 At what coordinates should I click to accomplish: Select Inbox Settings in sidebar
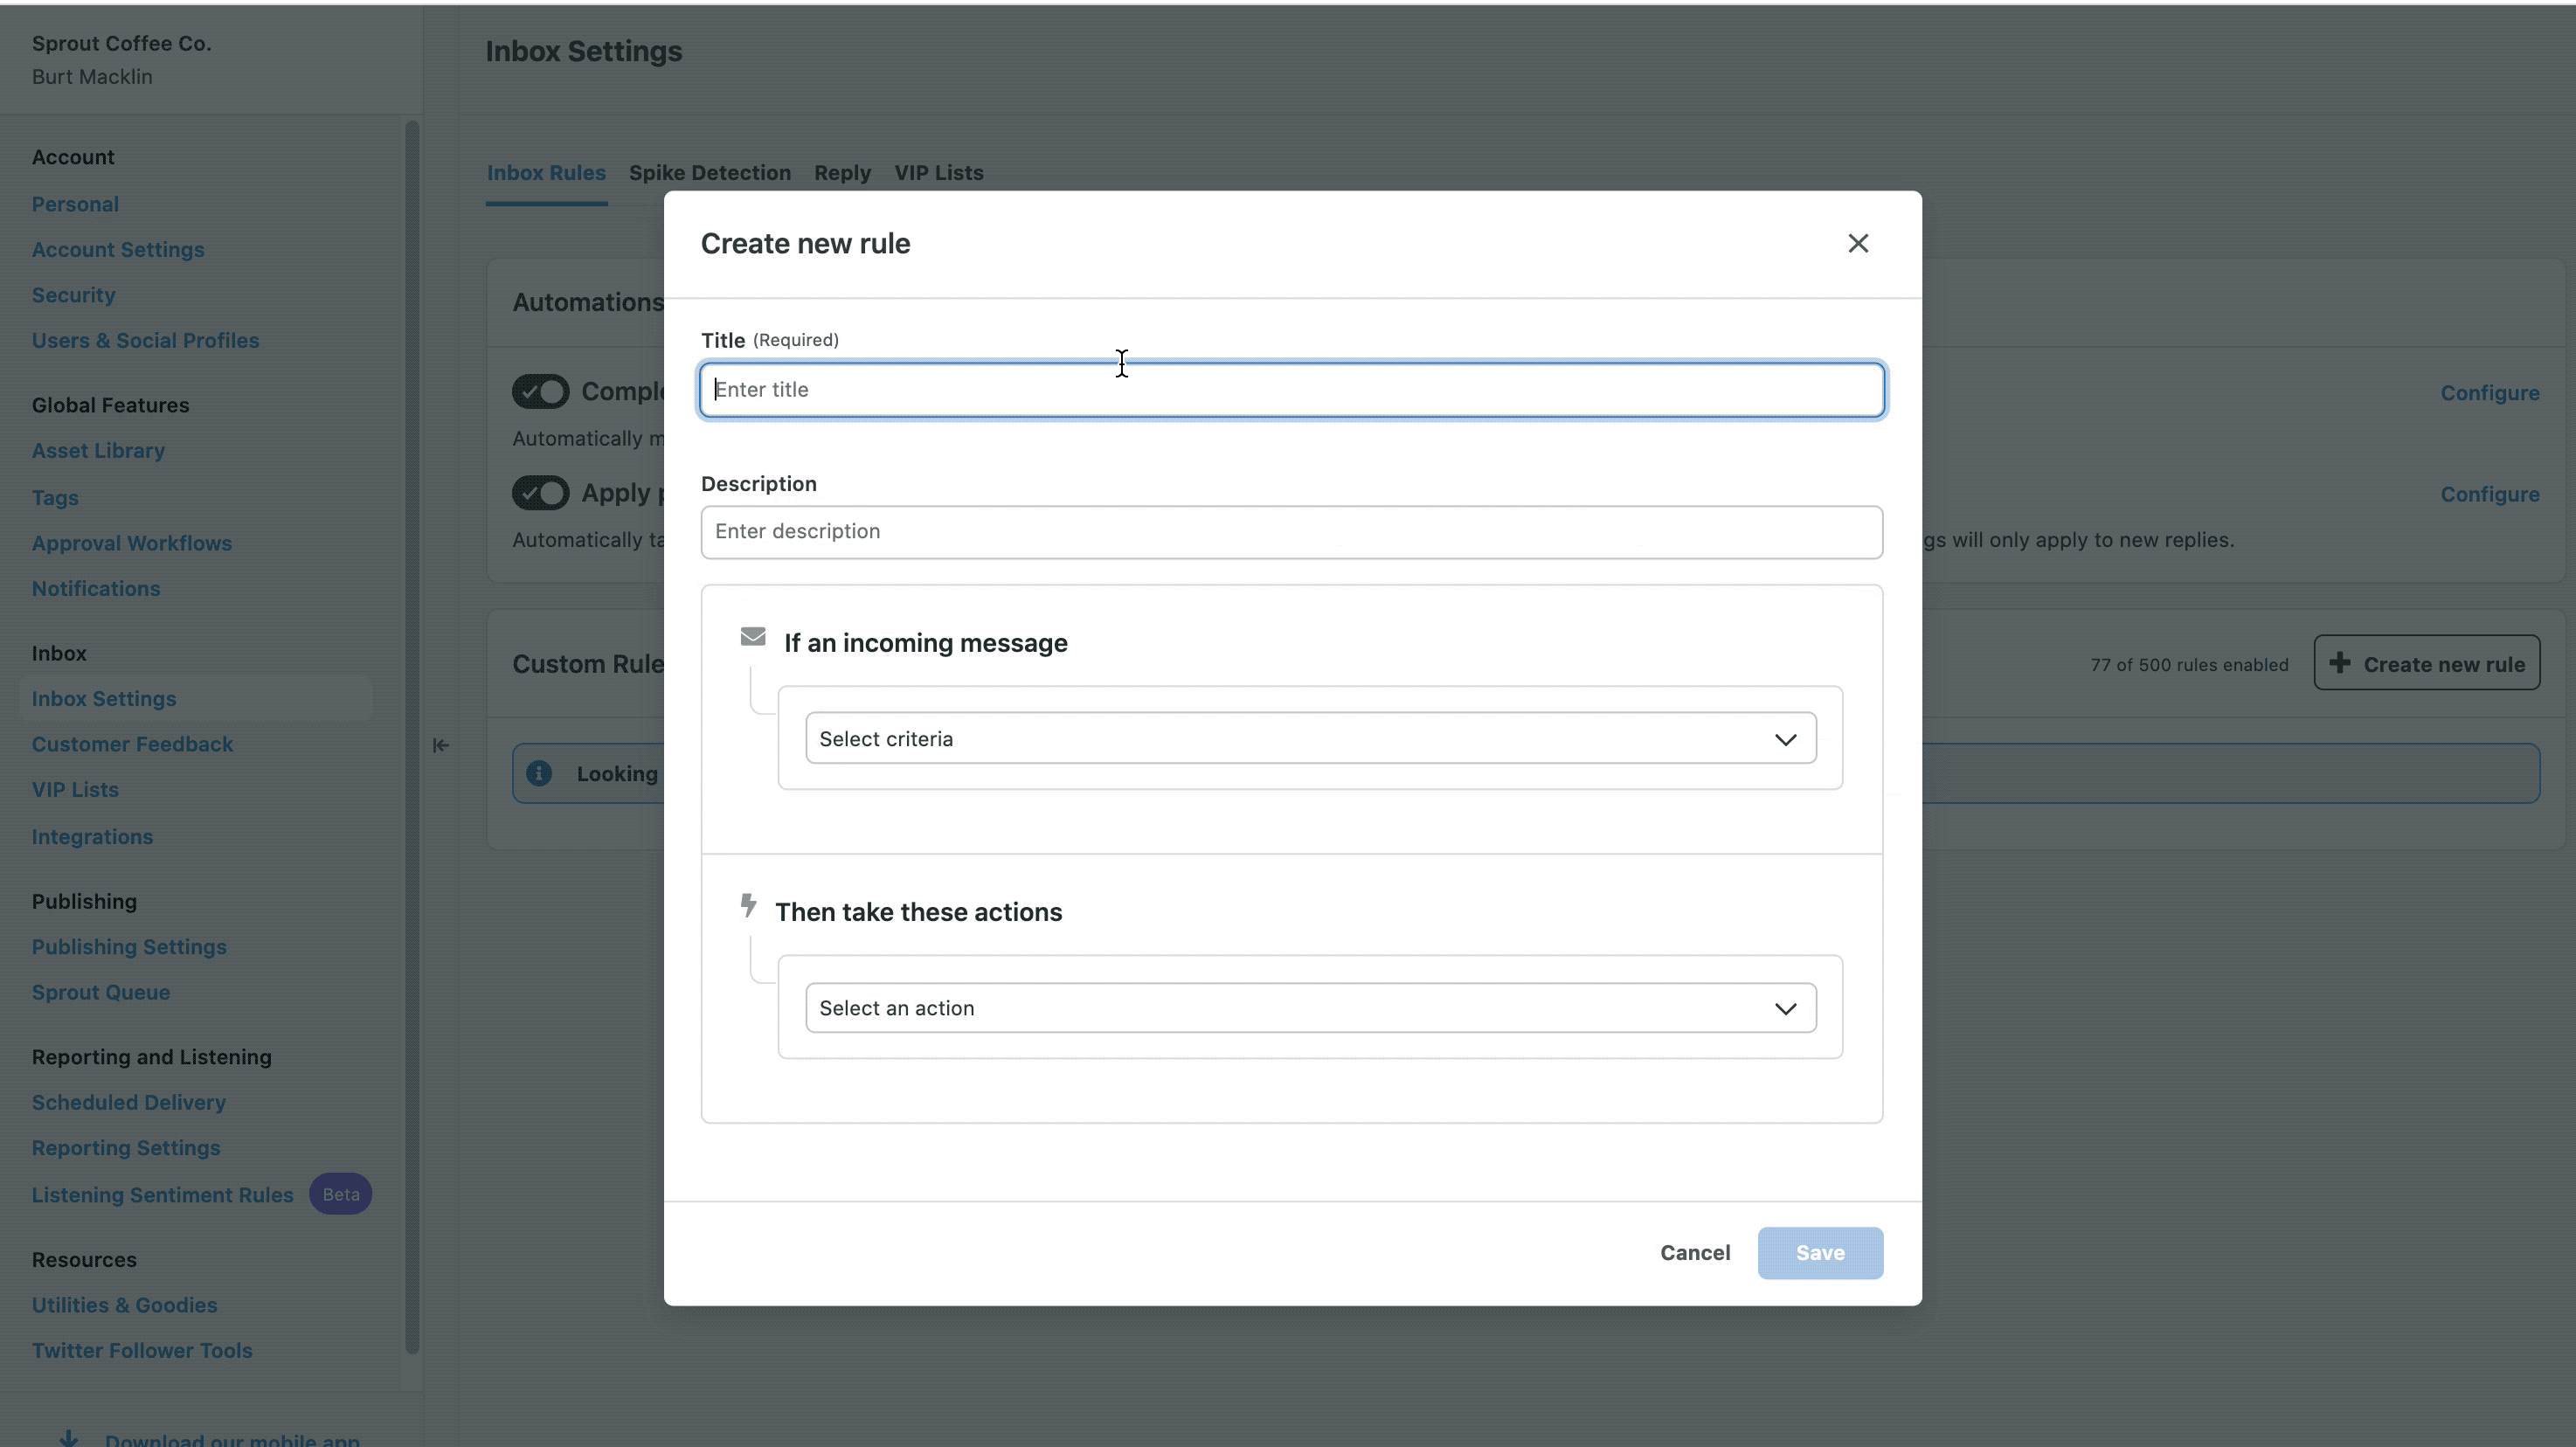[104, 699]
